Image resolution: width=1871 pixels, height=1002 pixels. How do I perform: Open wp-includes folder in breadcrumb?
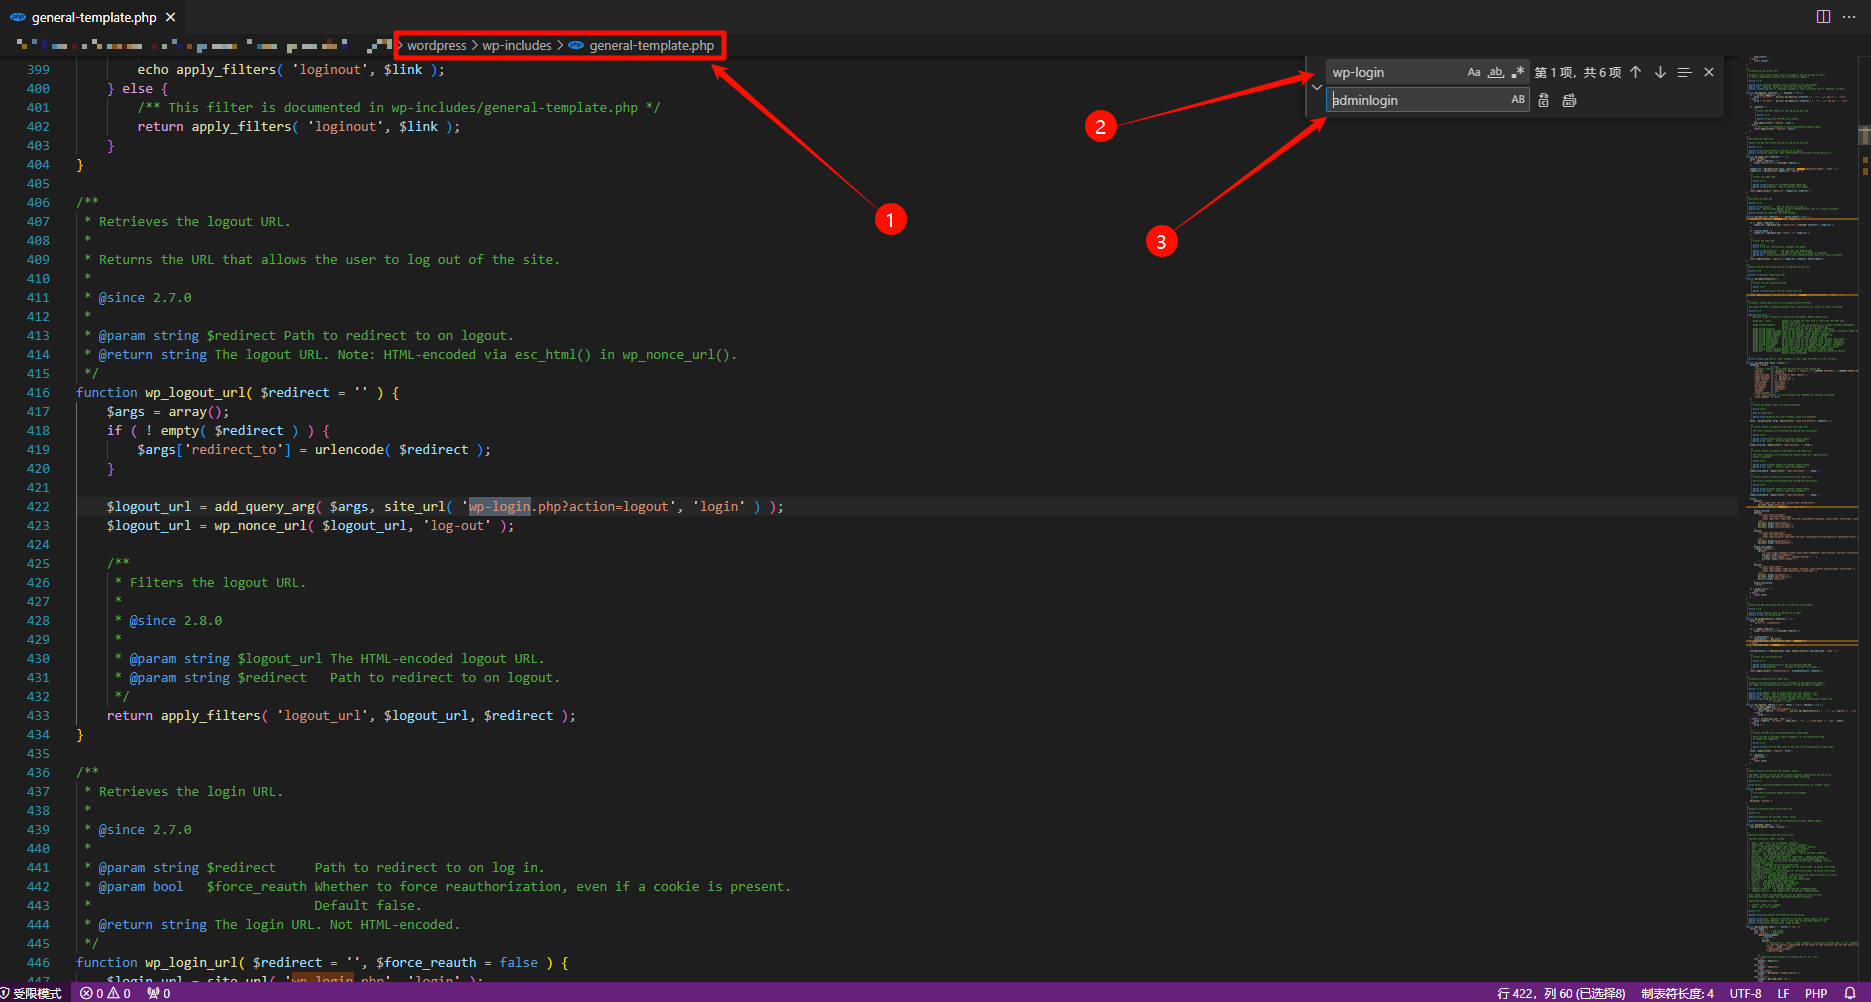(x=516, y=45)
